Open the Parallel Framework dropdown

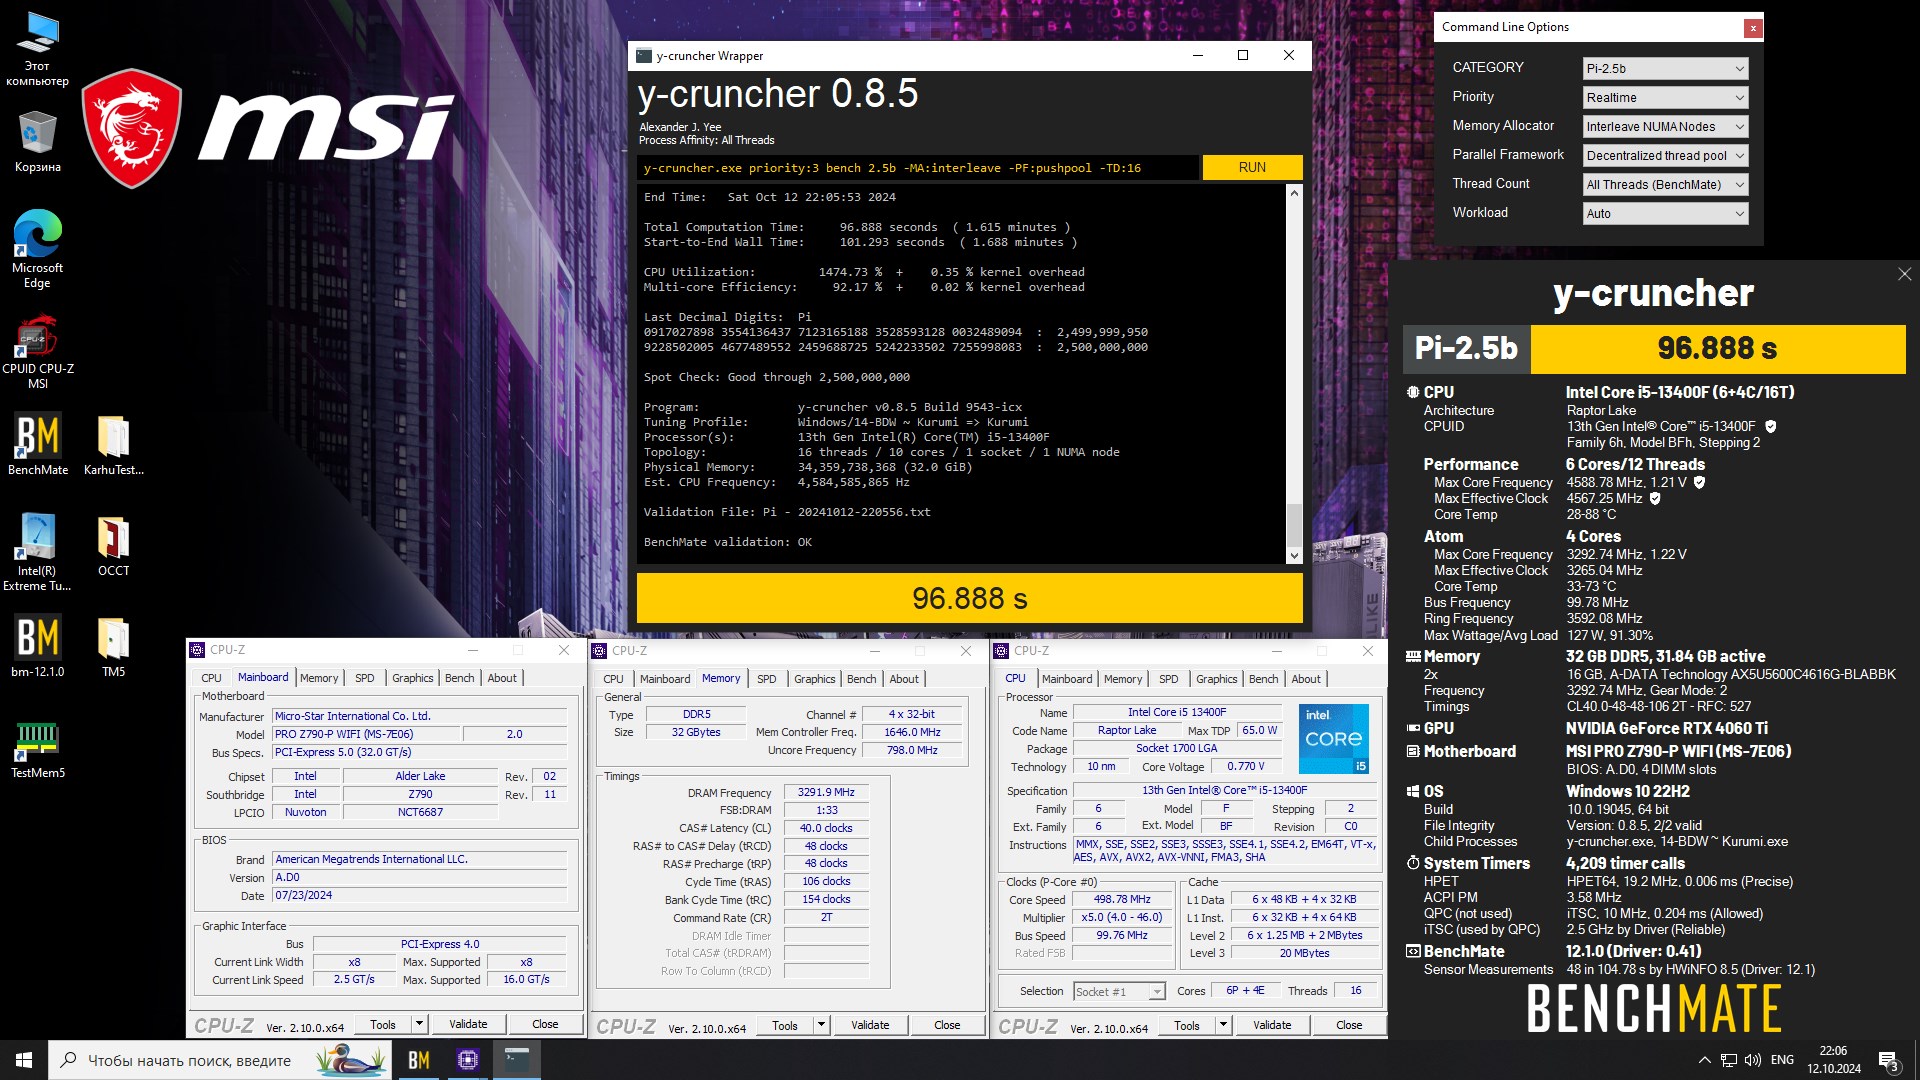(x=1666, y=156)
